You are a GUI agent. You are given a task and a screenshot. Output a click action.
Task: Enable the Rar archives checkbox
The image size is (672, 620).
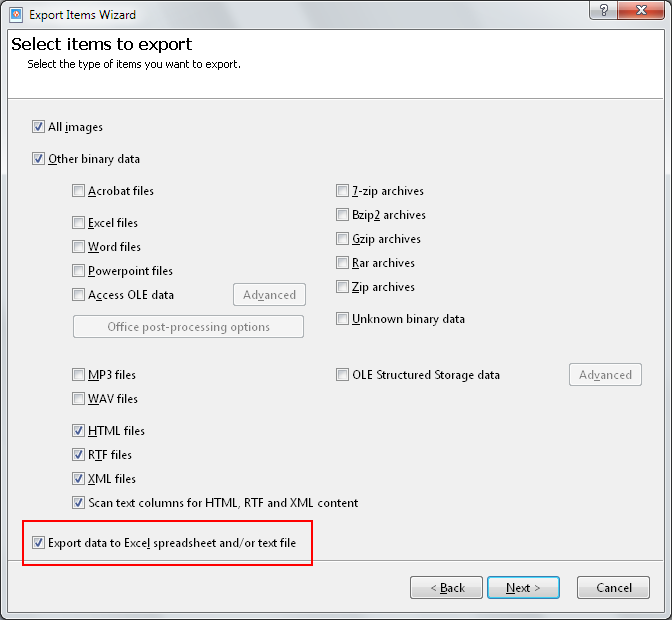pyautogui.click(x=343, y=263)
